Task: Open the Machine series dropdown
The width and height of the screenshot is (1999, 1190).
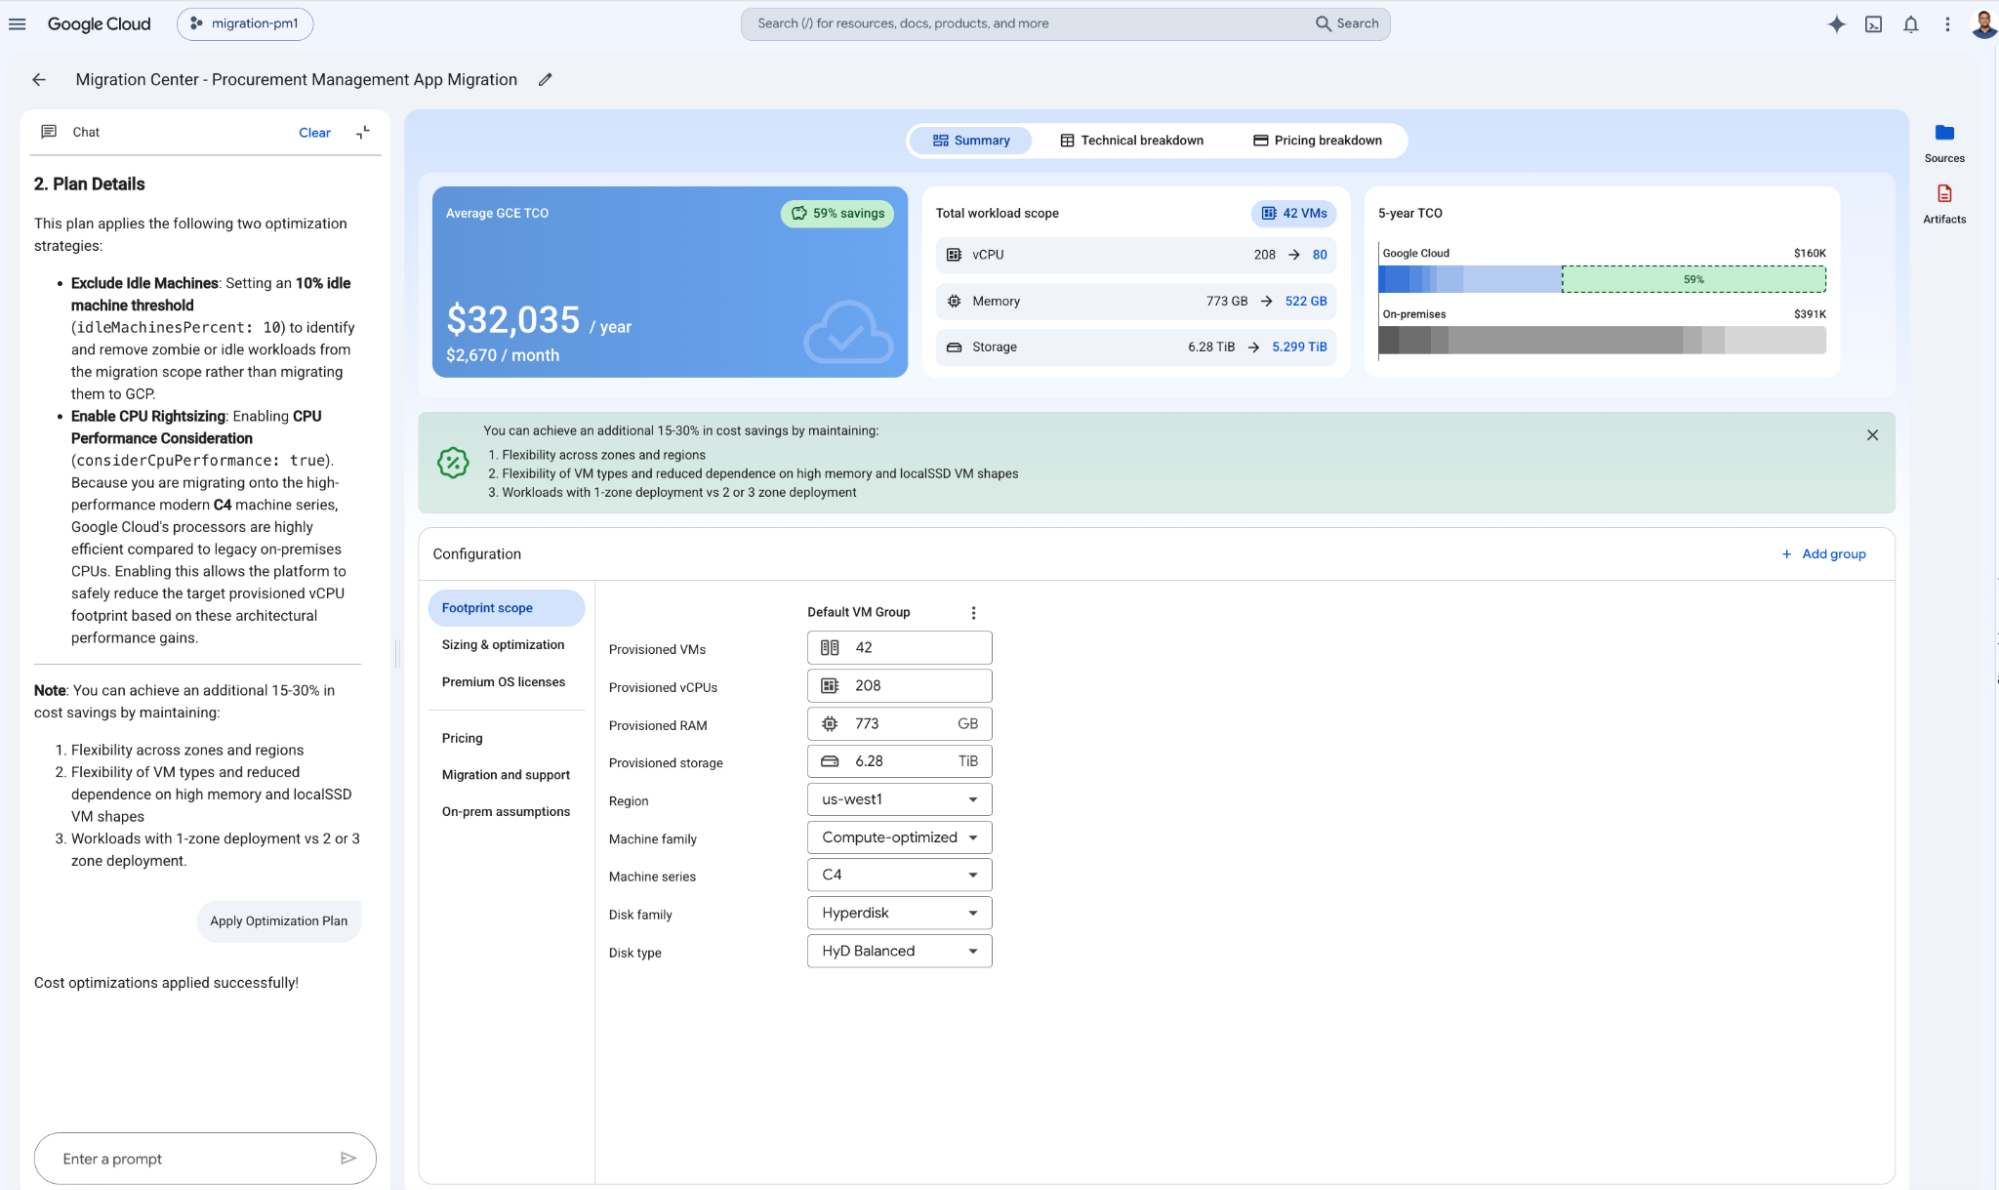Action: tap(899, 875)
